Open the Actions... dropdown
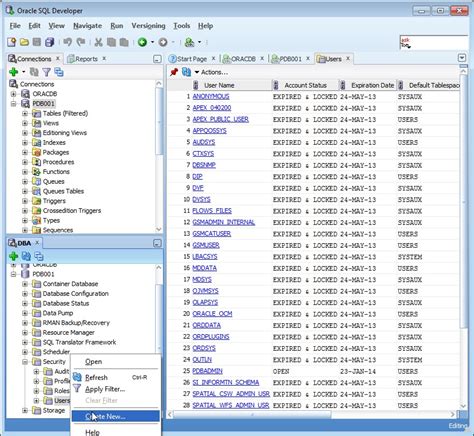474x436 pixels. pyautogui.click(x=211, y=72)
